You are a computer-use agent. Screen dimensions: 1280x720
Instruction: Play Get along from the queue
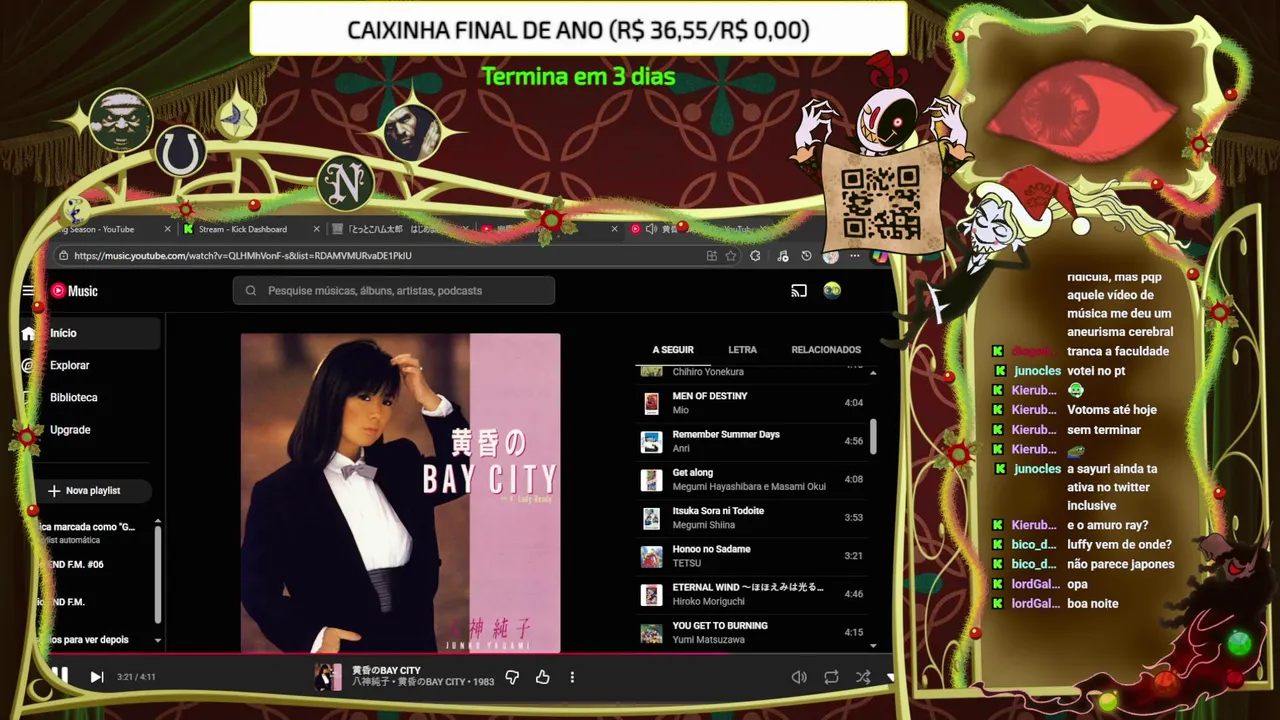coord(752,479)
